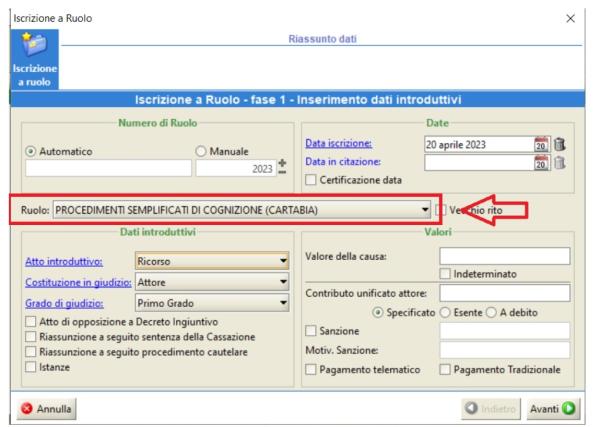Click the Atto introduttivo link
This screenshot has height=427, width=600.
[64, 262]
